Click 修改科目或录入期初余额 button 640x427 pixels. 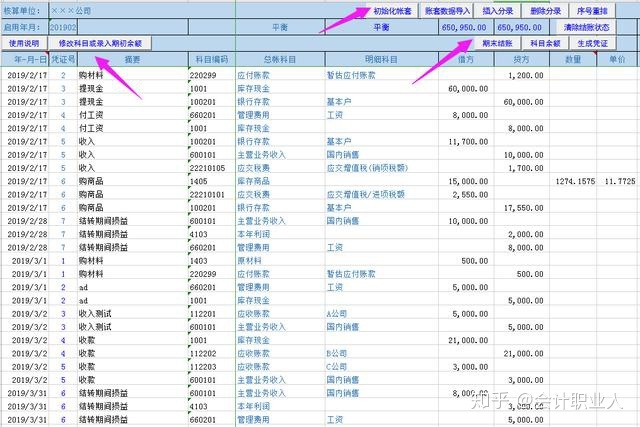tap(100, 43)
